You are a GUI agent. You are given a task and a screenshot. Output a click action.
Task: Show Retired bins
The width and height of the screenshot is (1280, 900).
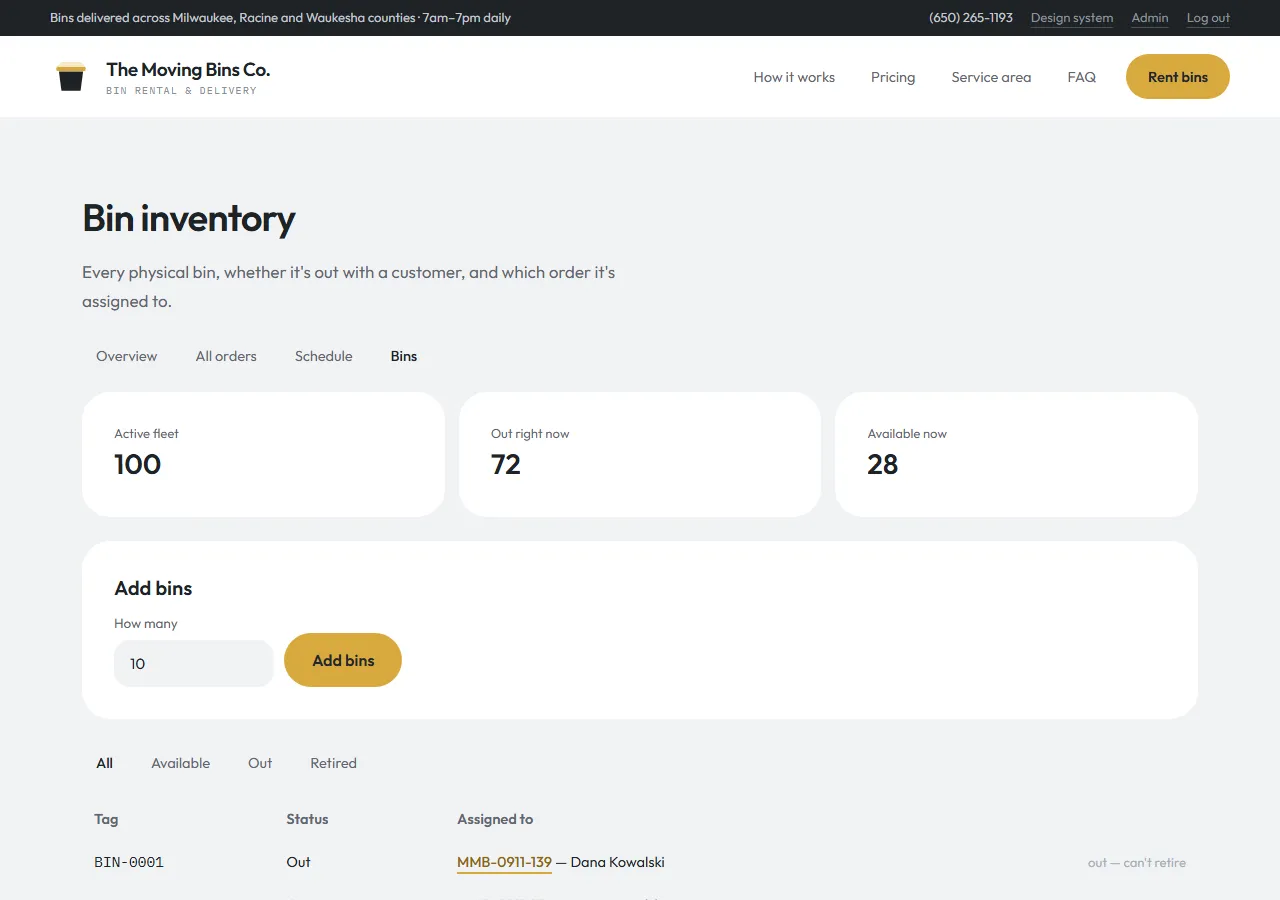tap(333, 763)
